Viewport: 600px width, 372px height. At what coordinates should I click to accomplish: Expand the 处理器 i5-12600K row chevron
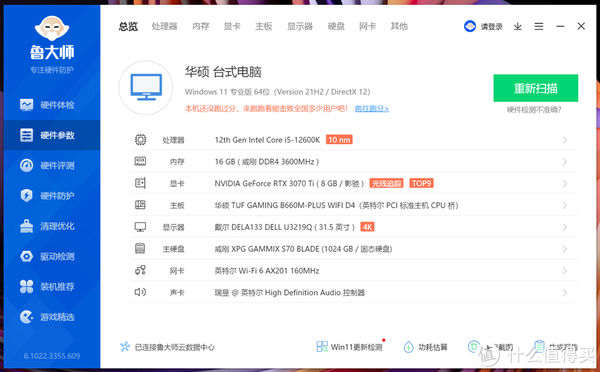point(565,140)
